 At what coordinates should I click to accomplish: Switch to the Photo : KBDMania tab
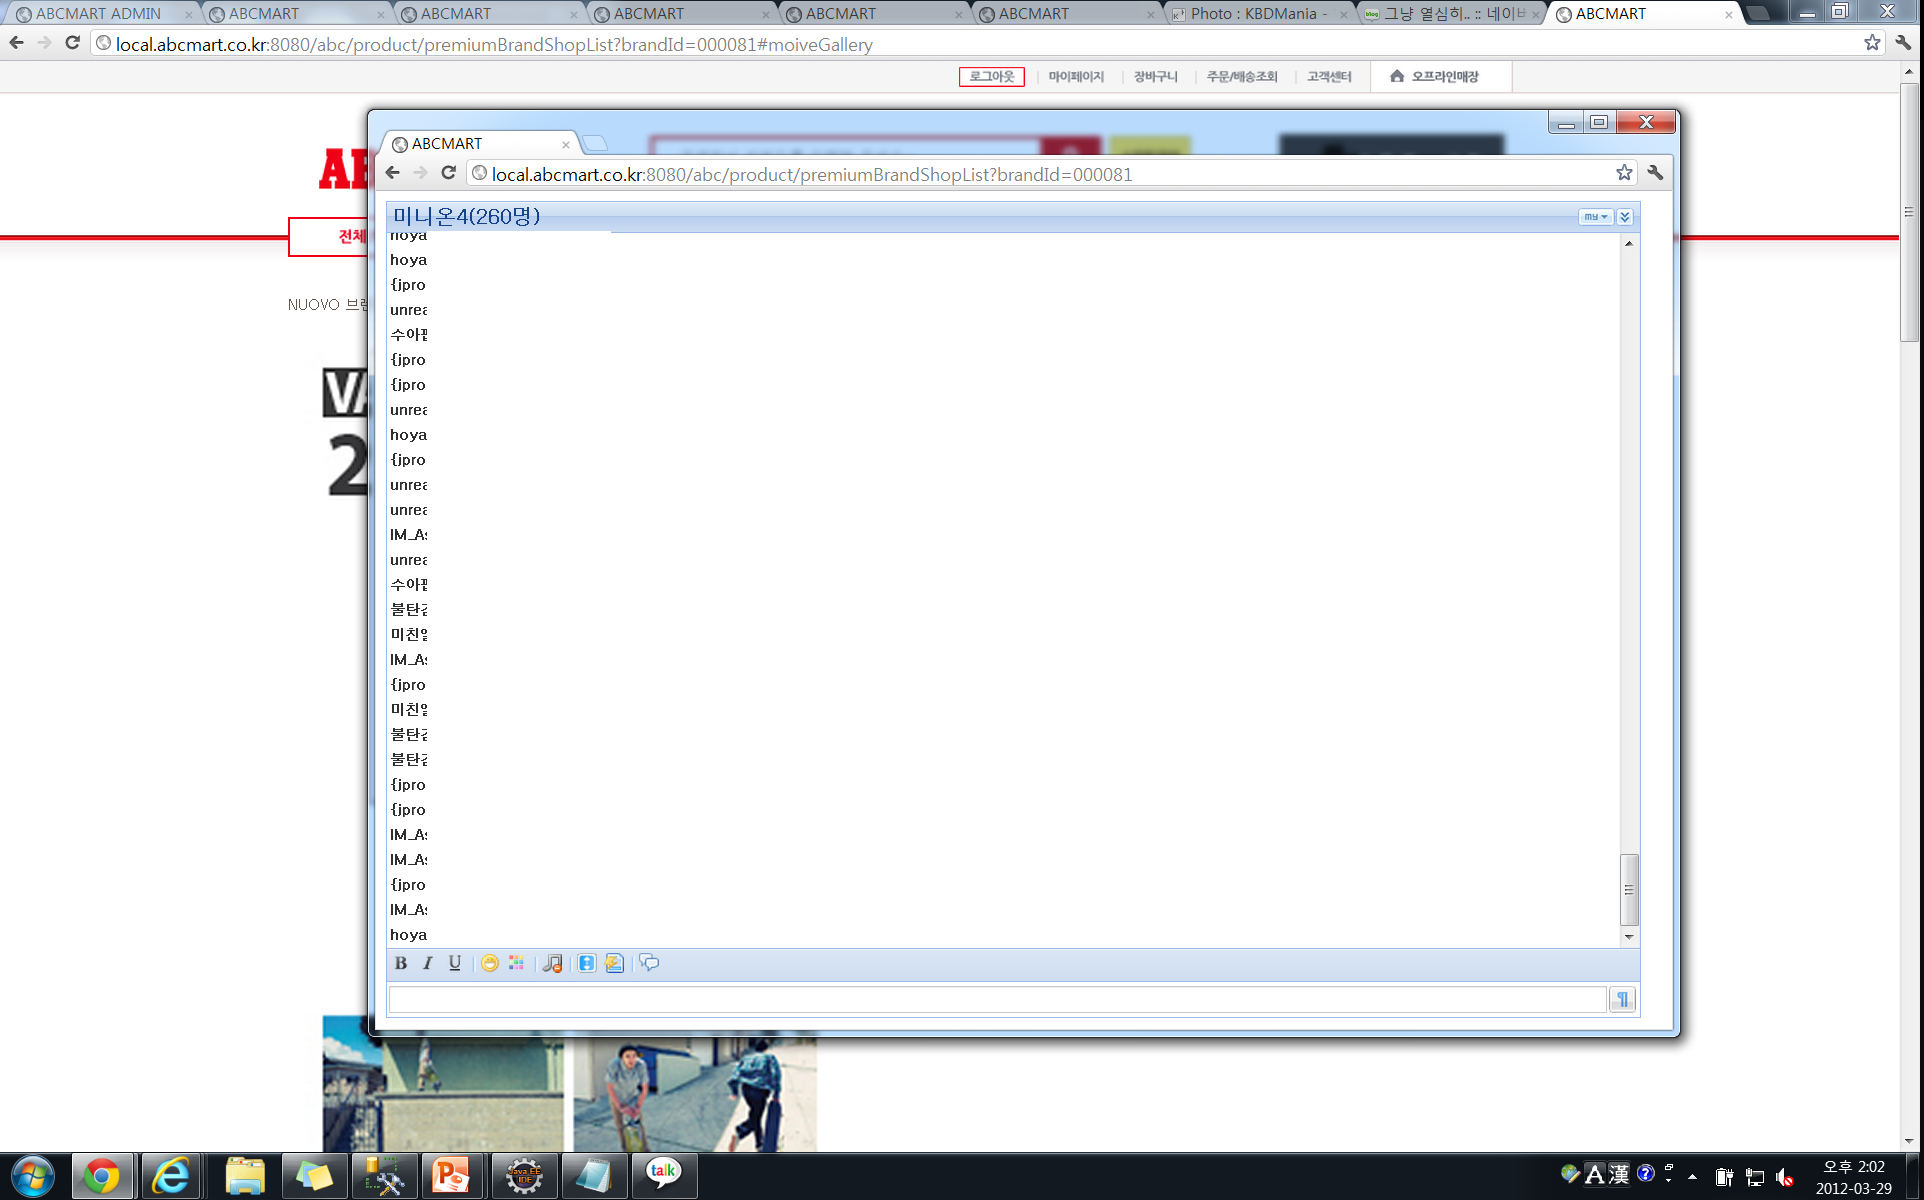click(x=1257, y=14)
